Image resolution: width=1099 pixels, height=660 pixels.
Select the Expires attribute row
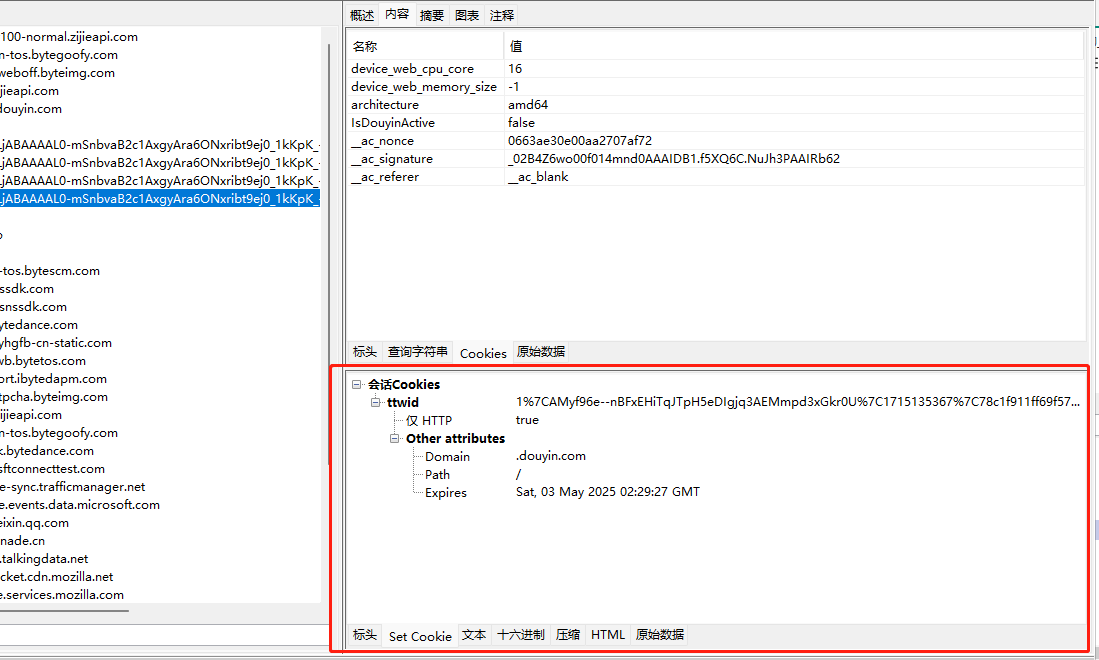click(446, 493)
